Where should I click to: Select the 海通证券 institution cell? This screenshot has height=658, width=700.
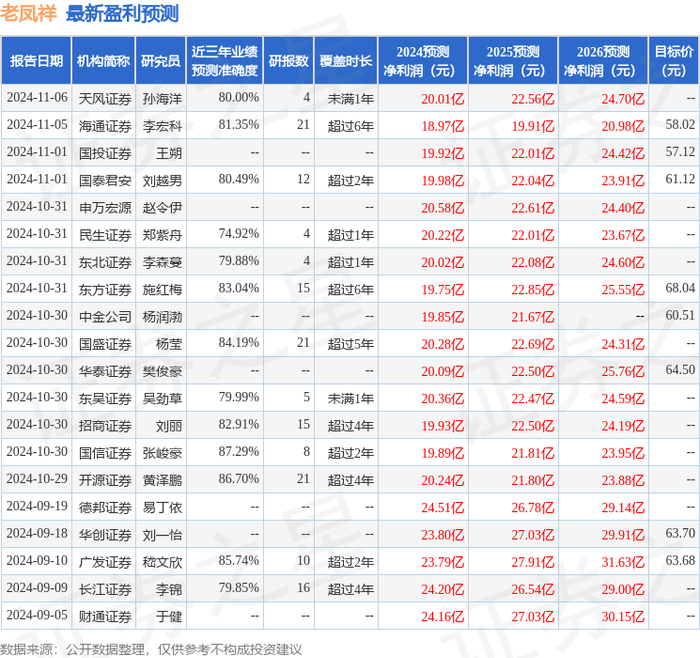[105, 126]
